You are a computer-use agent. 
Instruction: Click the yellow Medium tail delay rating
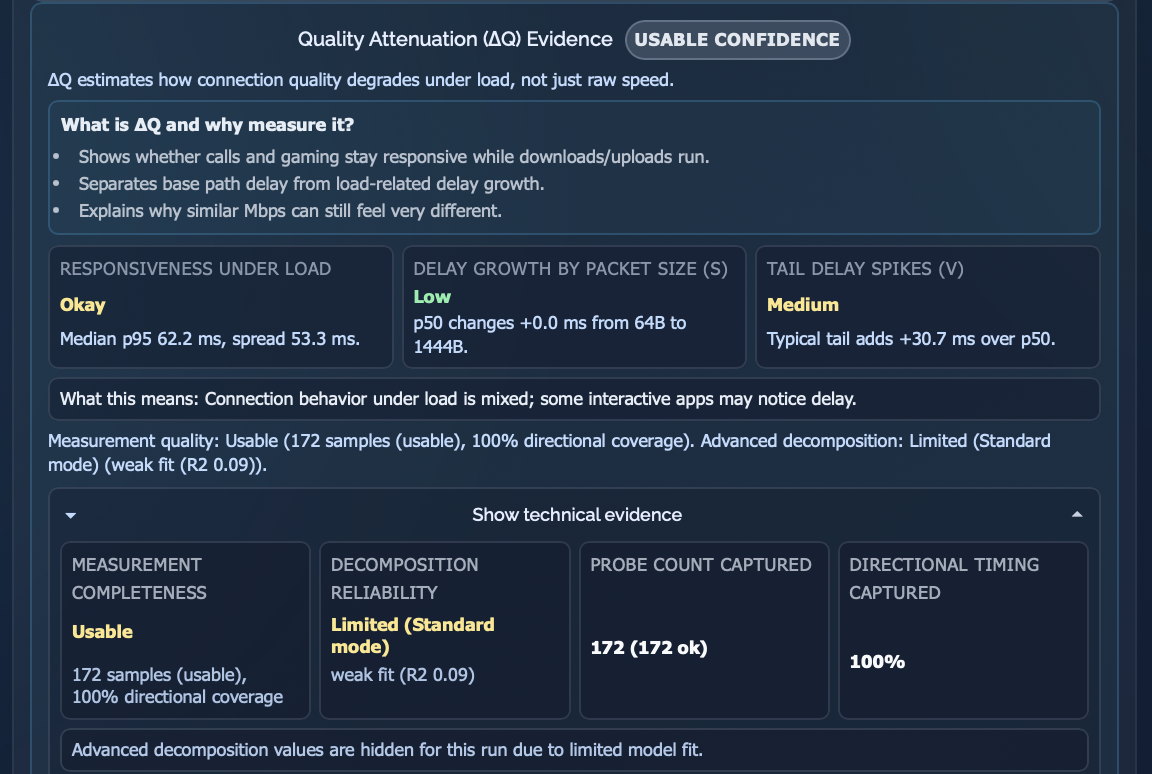coord(802,305)
